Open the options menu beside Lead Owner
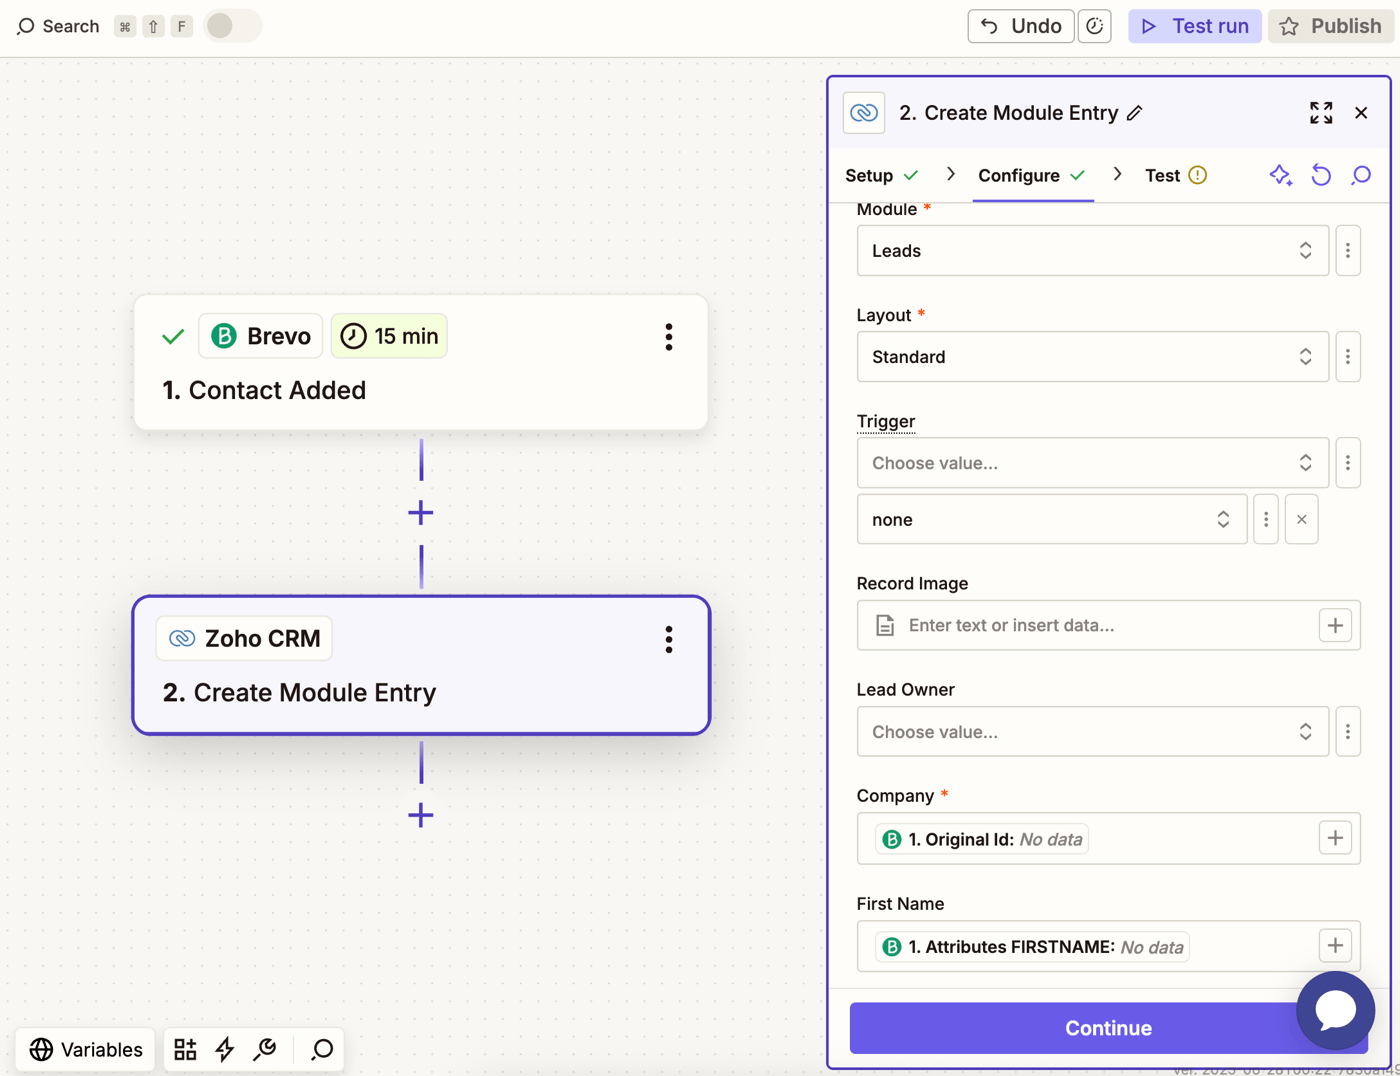The width and height of the screenshot is (1400, 1076). click(1348, 732)
